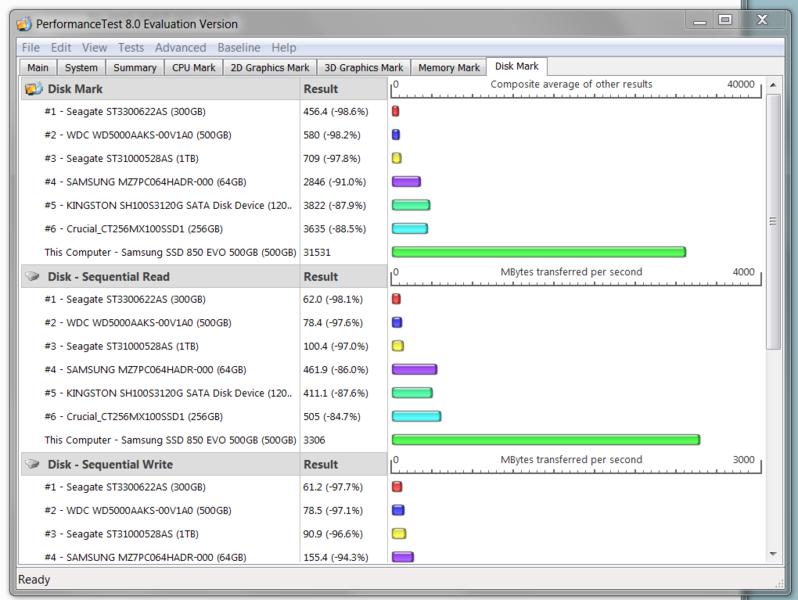Select #1 Seagate ST3300622AS row under Disk Mark
Screen dimensions: 798x600
[125, 111]
